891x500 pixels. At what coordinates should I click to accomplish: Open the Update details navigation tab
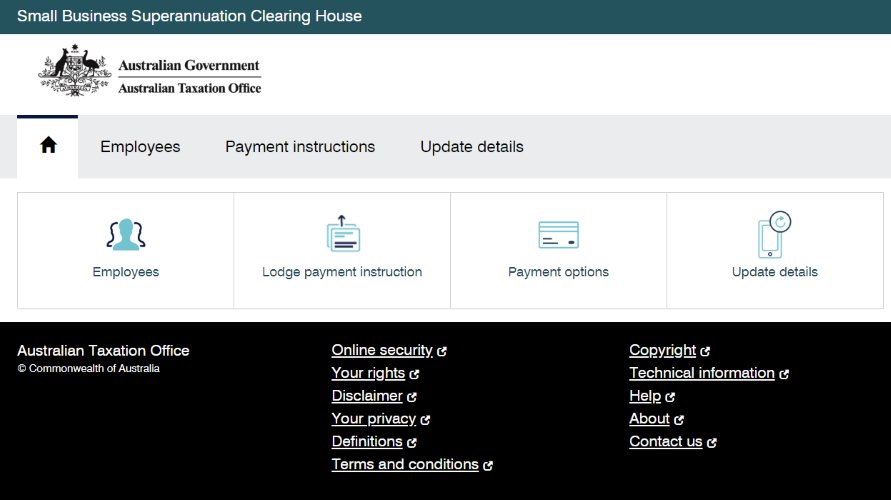[x=472, y=147]
